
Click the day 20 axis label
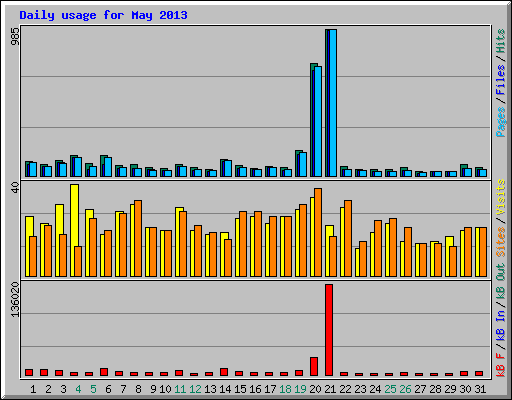click(315, 389)
